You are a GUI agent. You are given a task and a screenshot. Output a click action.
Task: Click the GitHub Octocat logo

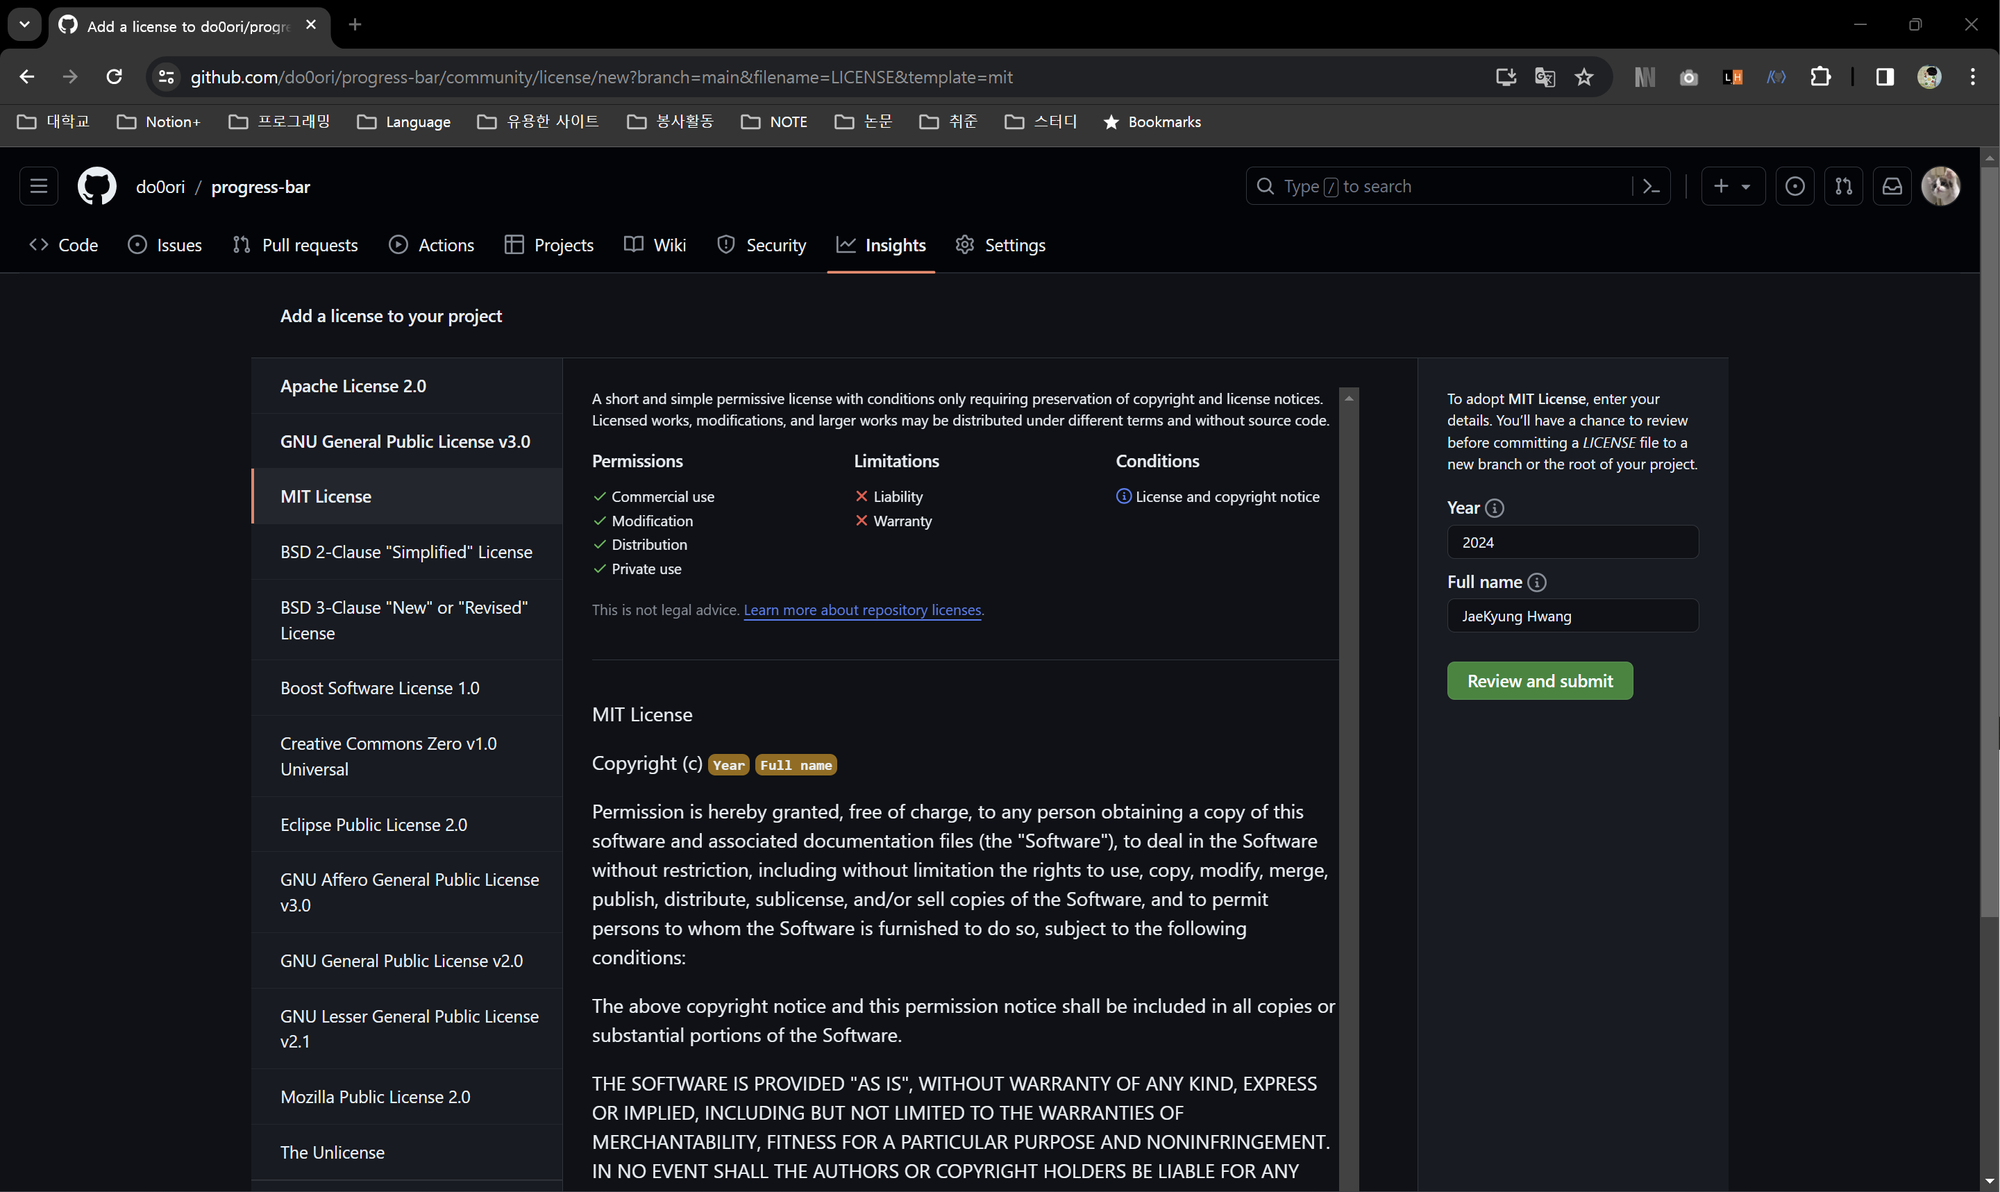[97, 186]
